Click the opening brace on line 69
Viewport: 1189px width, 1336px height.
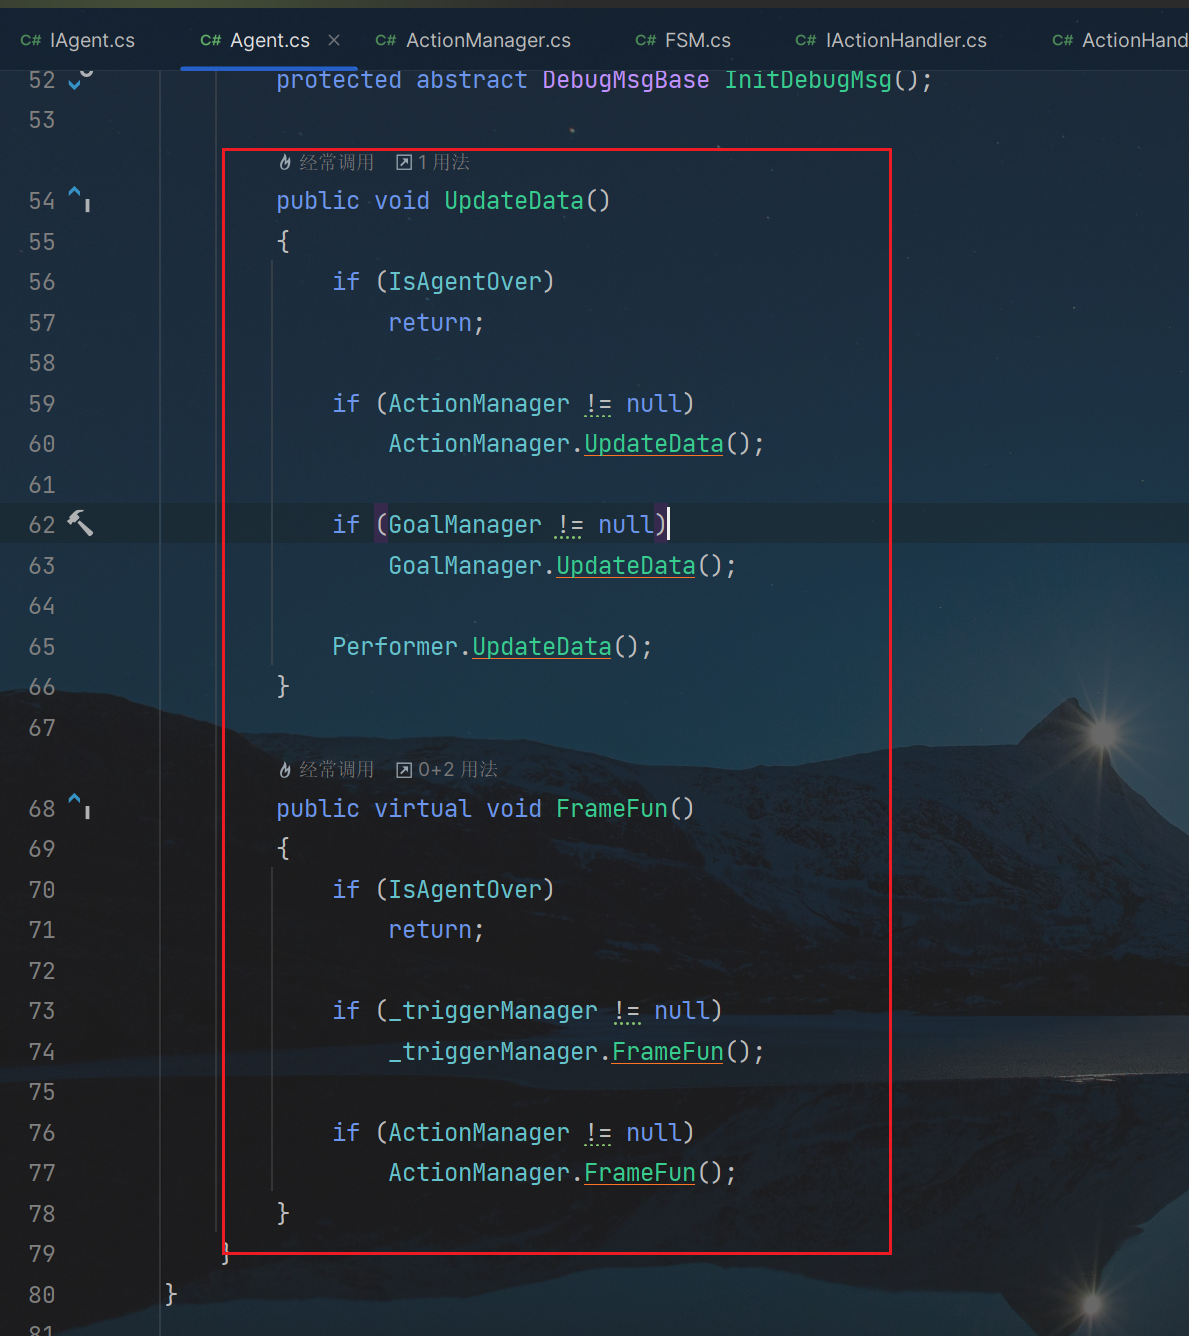coord(283,848)
